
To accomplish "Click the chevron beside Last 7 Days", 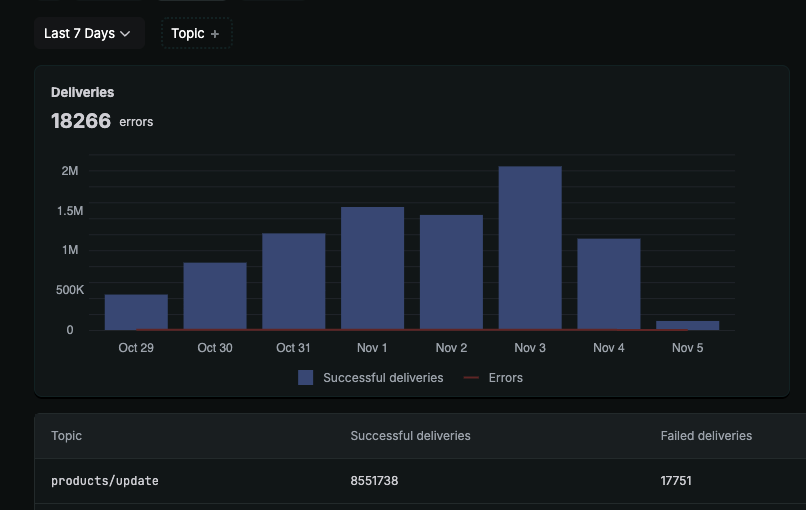I will (x=125, y=34).
